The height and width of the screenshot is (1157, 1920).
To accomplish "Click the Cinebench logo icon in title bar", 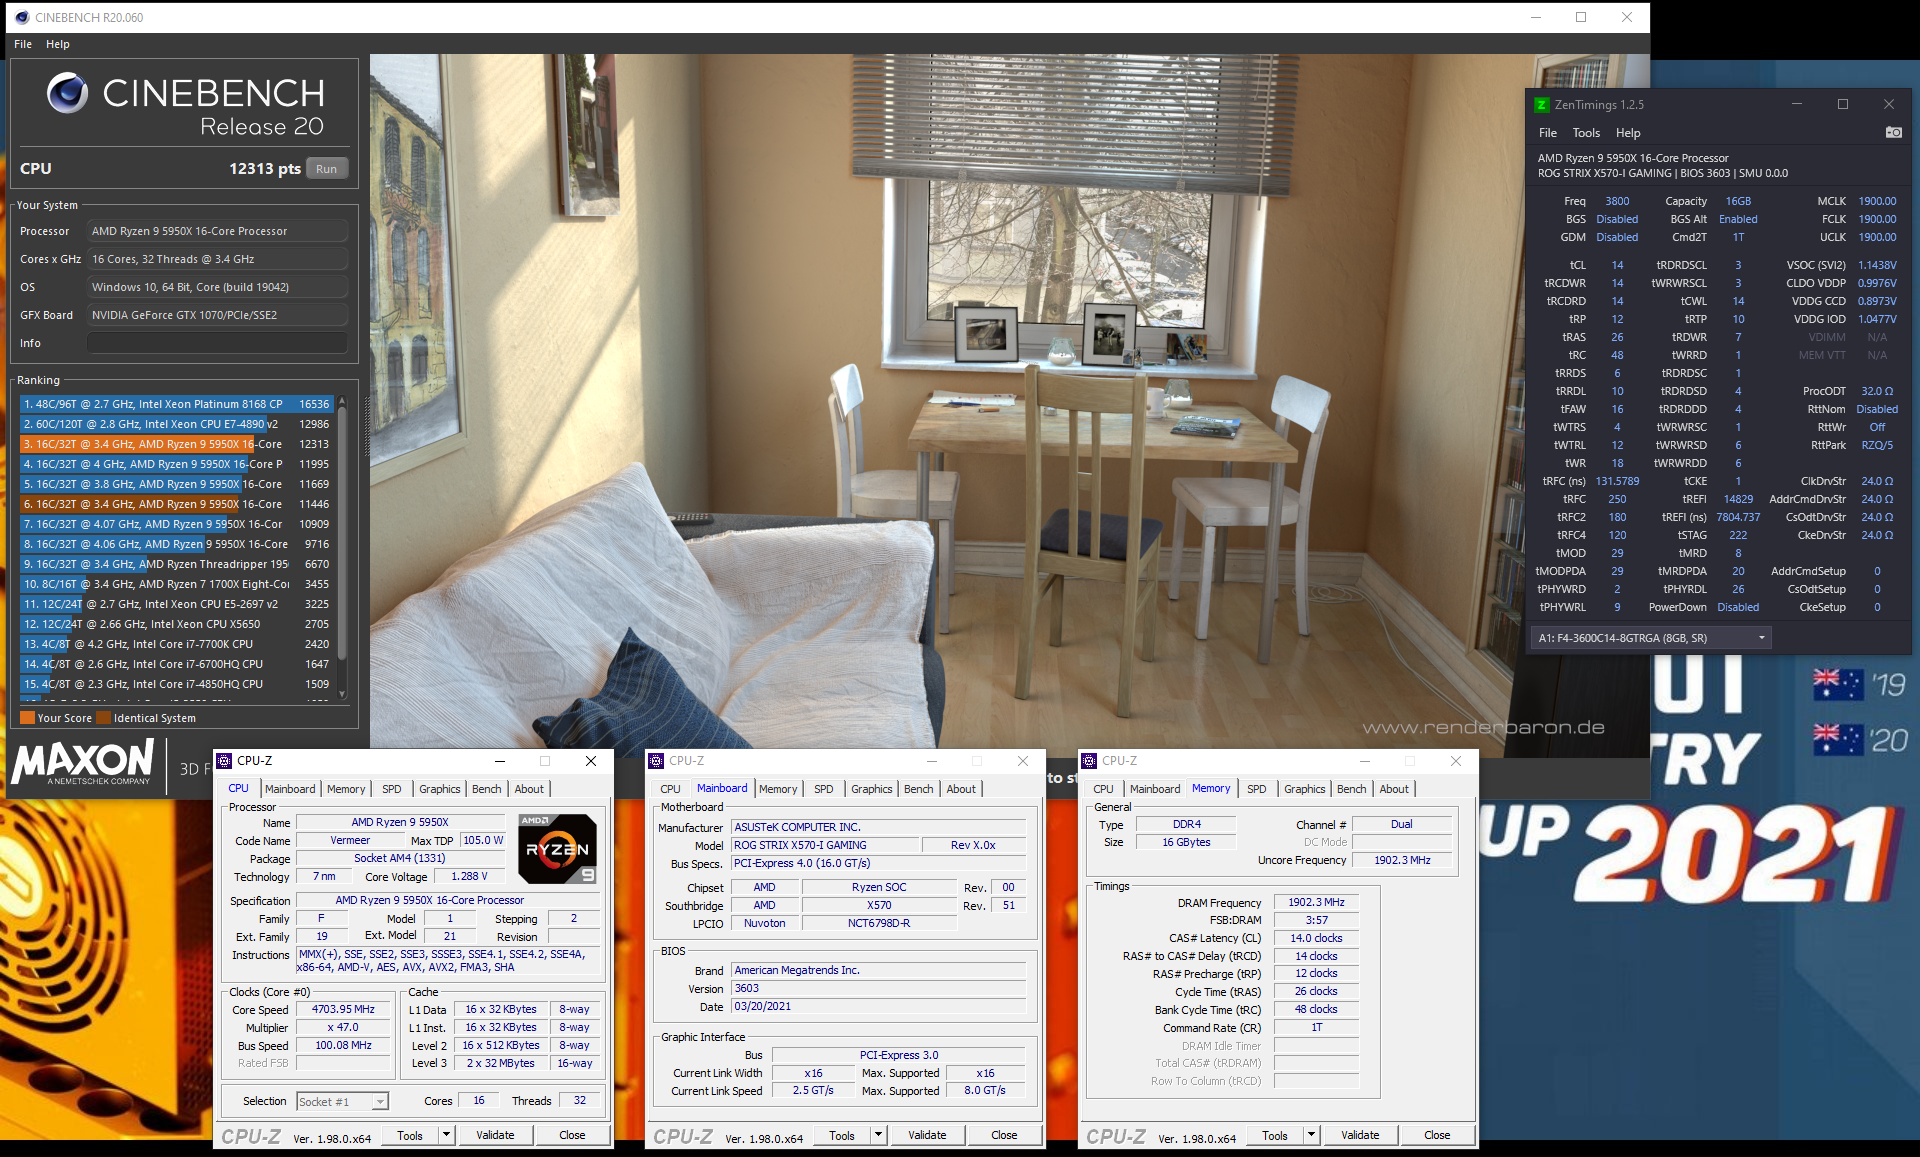I will pyautogui.click(x=22, y=17).
